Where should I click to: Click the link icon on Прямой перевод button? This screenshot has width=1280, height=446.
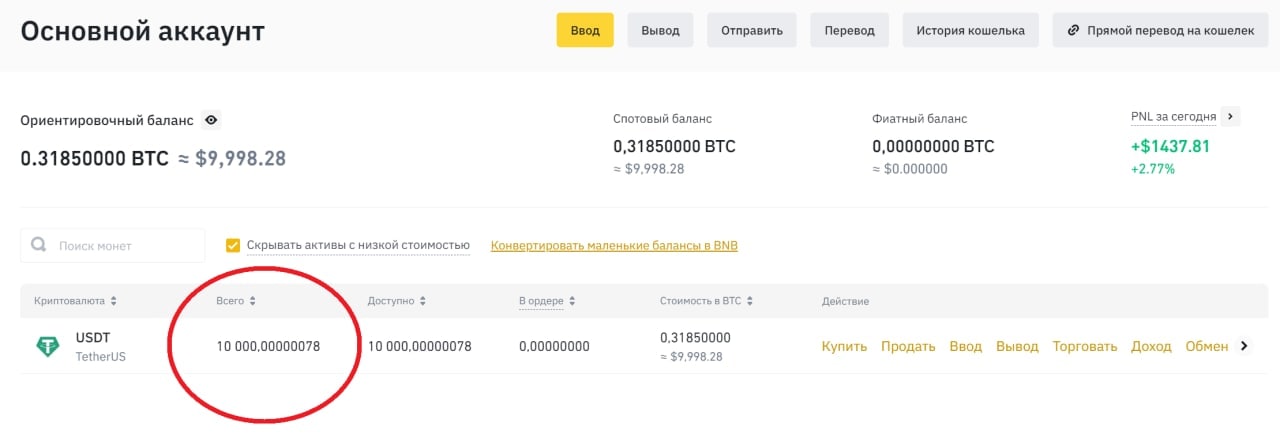point(1073,30)
